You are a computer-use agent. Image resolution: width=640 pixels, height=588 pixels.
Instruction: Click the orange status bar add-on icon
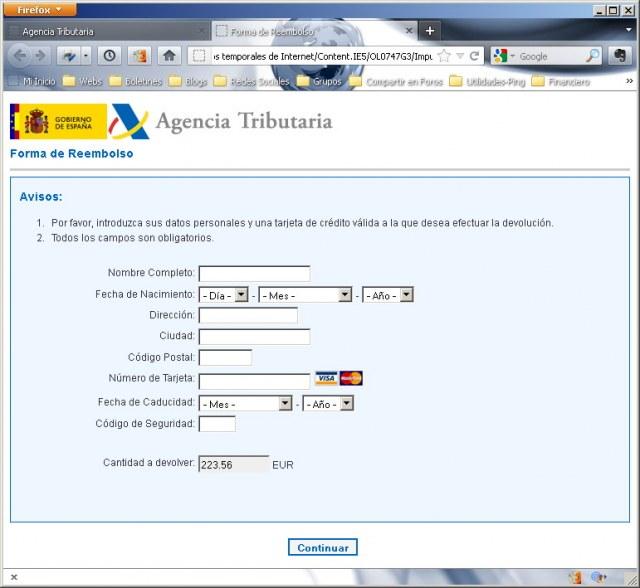[576, 577]
